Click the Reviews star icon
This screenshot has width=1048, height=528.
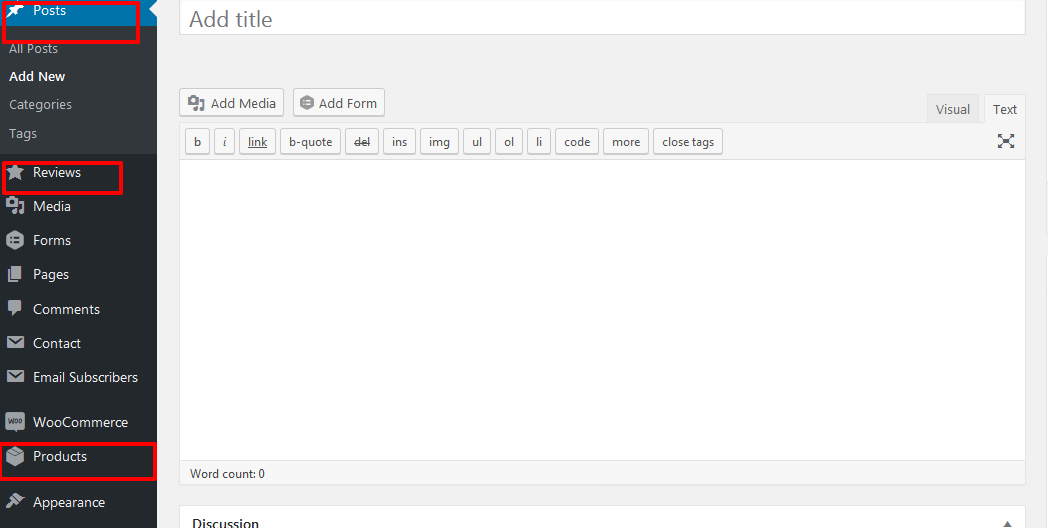click(15, 173)
